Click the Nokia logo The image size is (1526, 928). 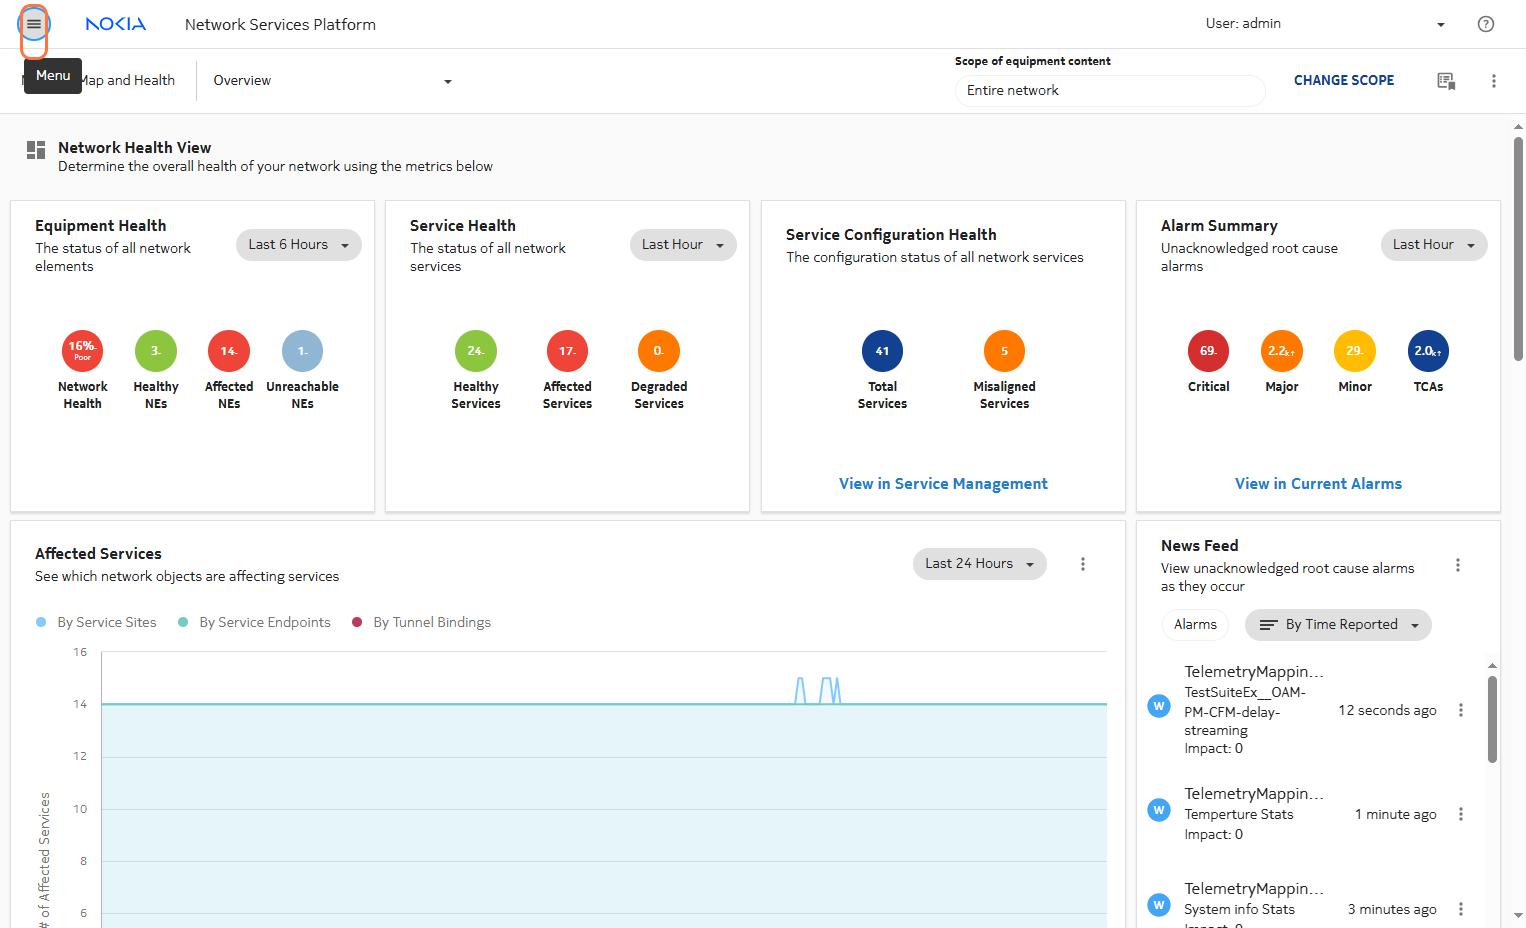[x=116, y=24]
